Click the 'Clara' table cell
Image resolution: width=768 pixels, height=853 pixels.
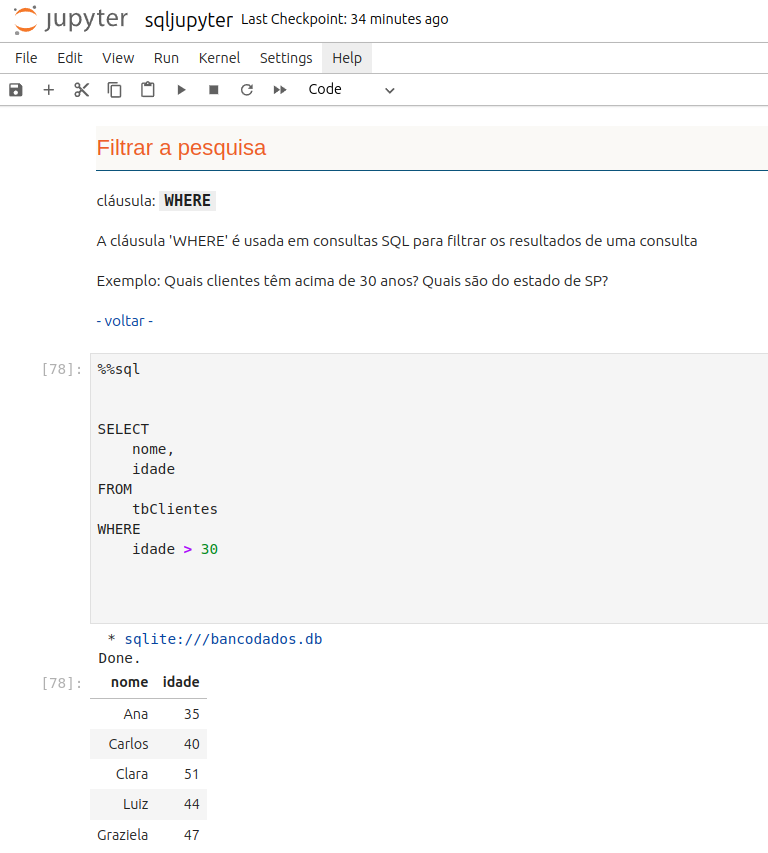click(132, 774)
